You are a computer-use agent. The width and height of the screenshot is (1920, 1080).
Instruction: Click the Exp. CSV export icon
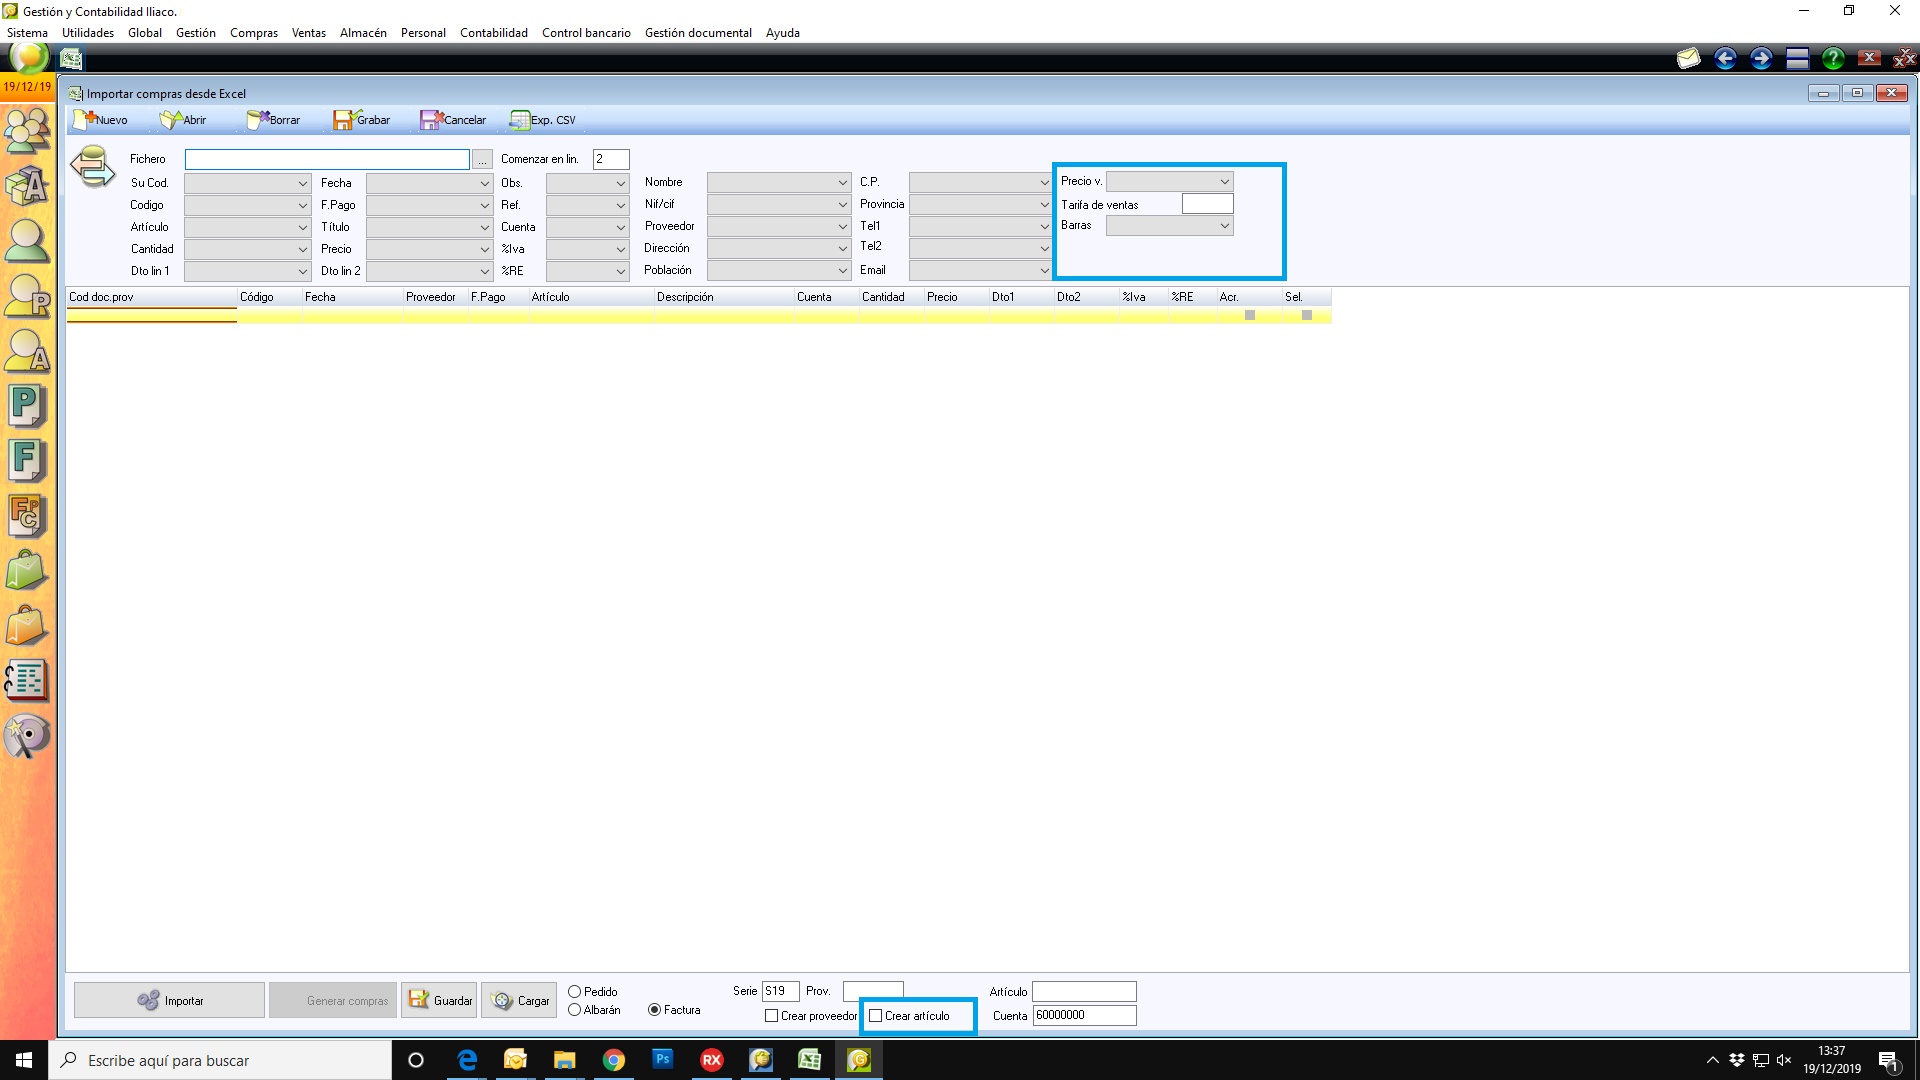coord(519,120)
